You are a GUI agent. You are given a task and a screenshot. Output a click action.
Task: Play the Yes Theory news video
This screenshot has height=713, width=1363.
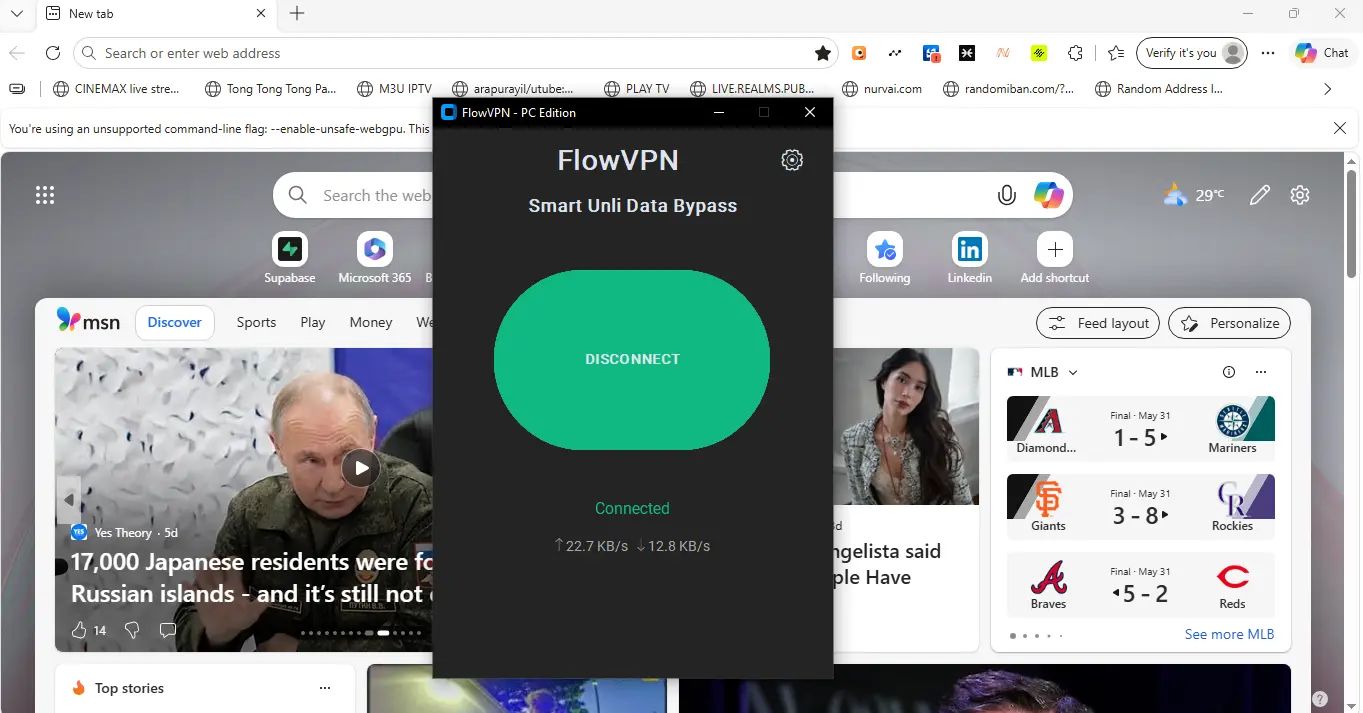361,467
